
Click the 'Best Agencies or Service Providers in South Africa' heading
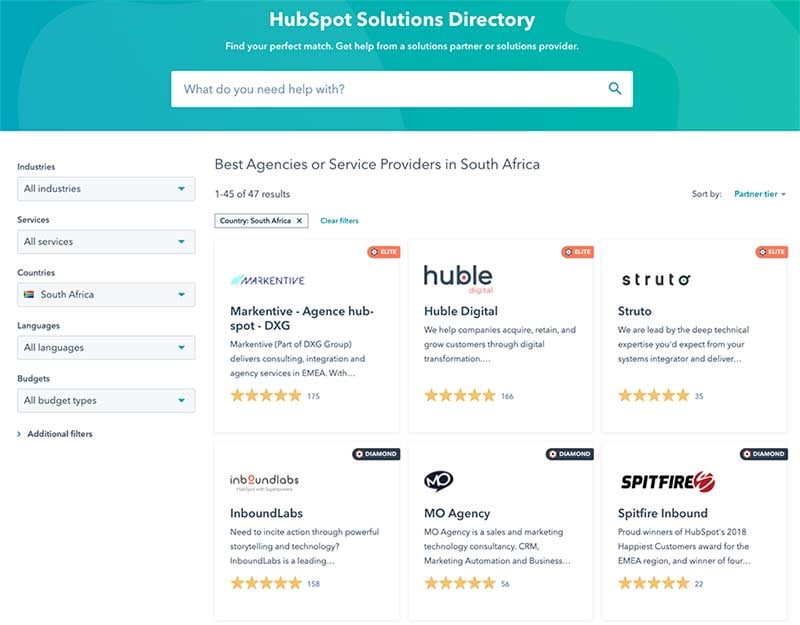click(x=377, y=164)
